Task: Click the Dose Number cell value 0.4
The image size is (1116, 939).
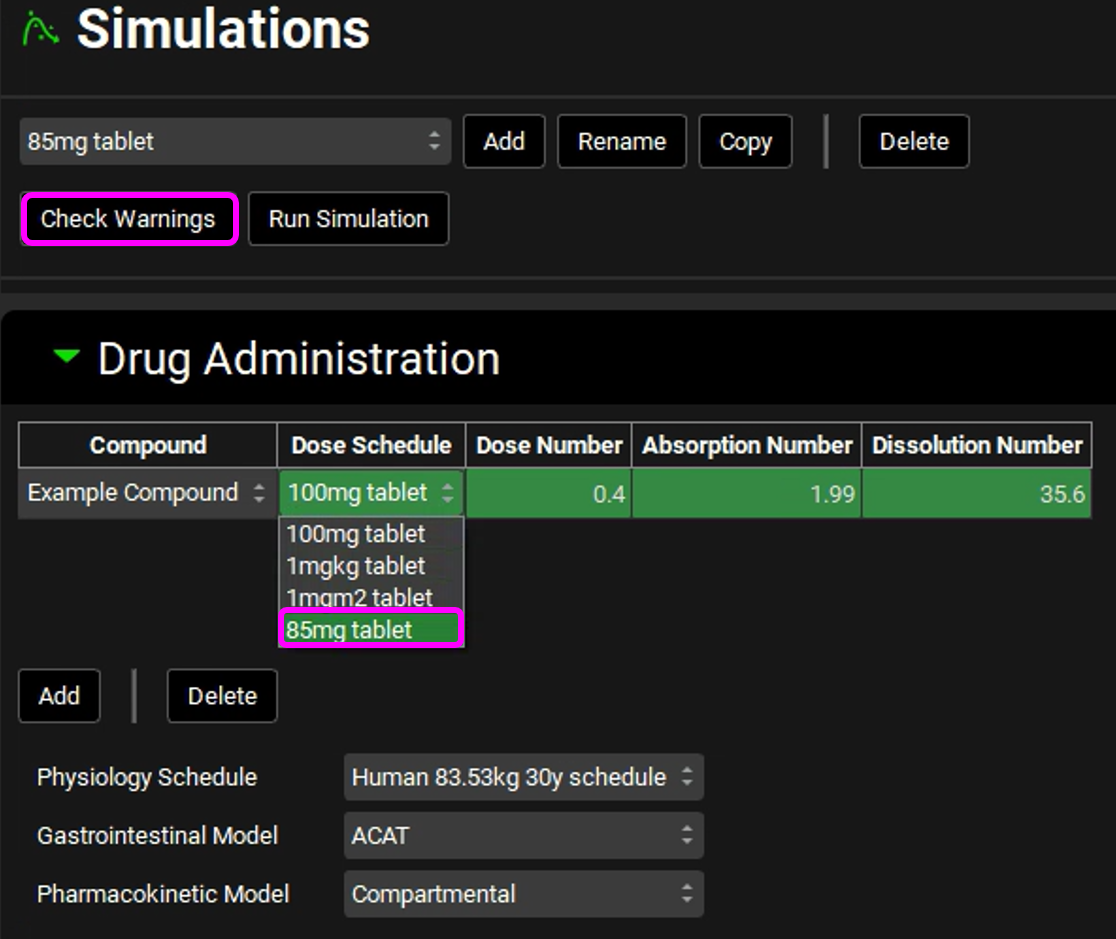Action: [x=548, y=494]
